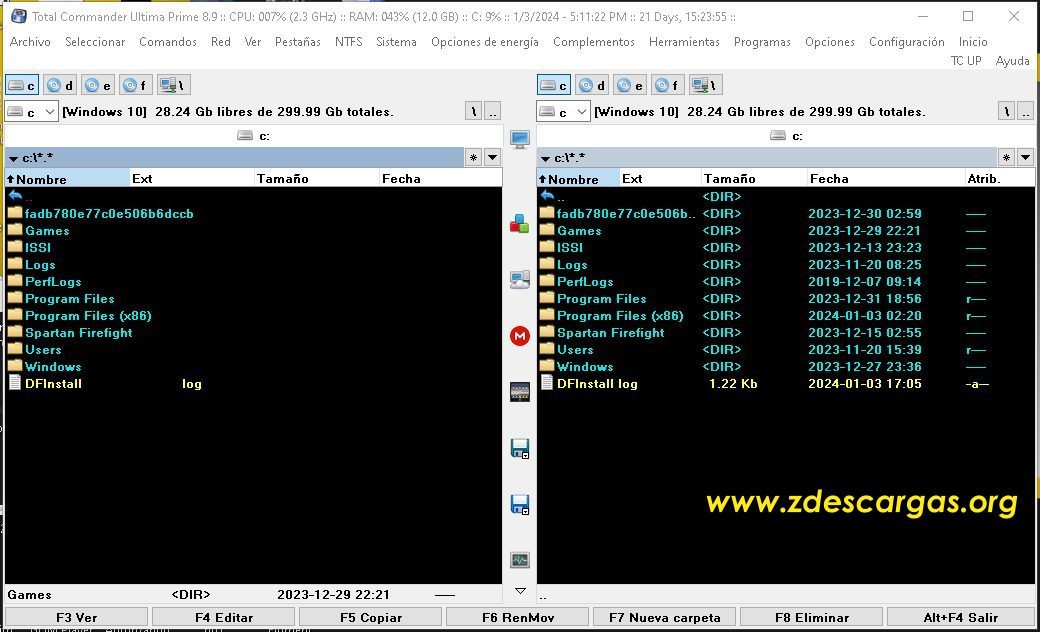Select drive f button in left panel
The width and height of the screenshot is (1040, 632).
point(135,85)
